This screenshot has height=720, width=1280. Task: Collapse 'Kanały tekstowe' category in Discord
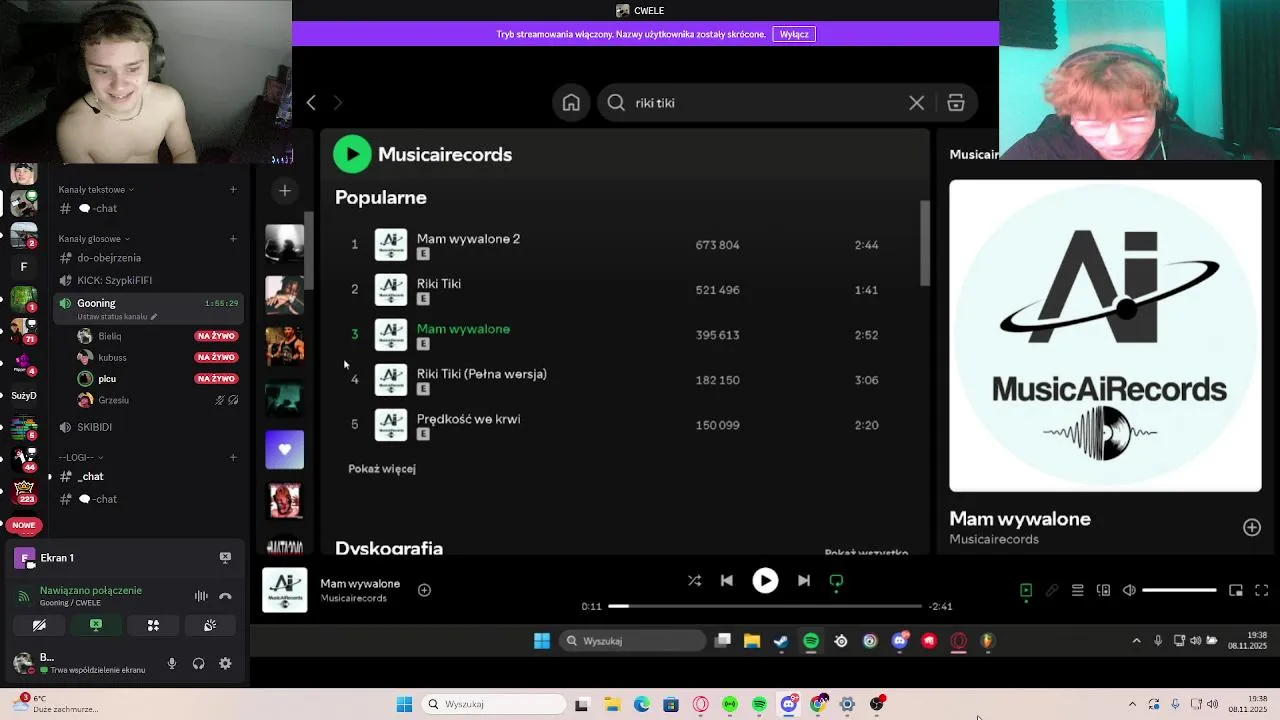click(x=96, y=189)
